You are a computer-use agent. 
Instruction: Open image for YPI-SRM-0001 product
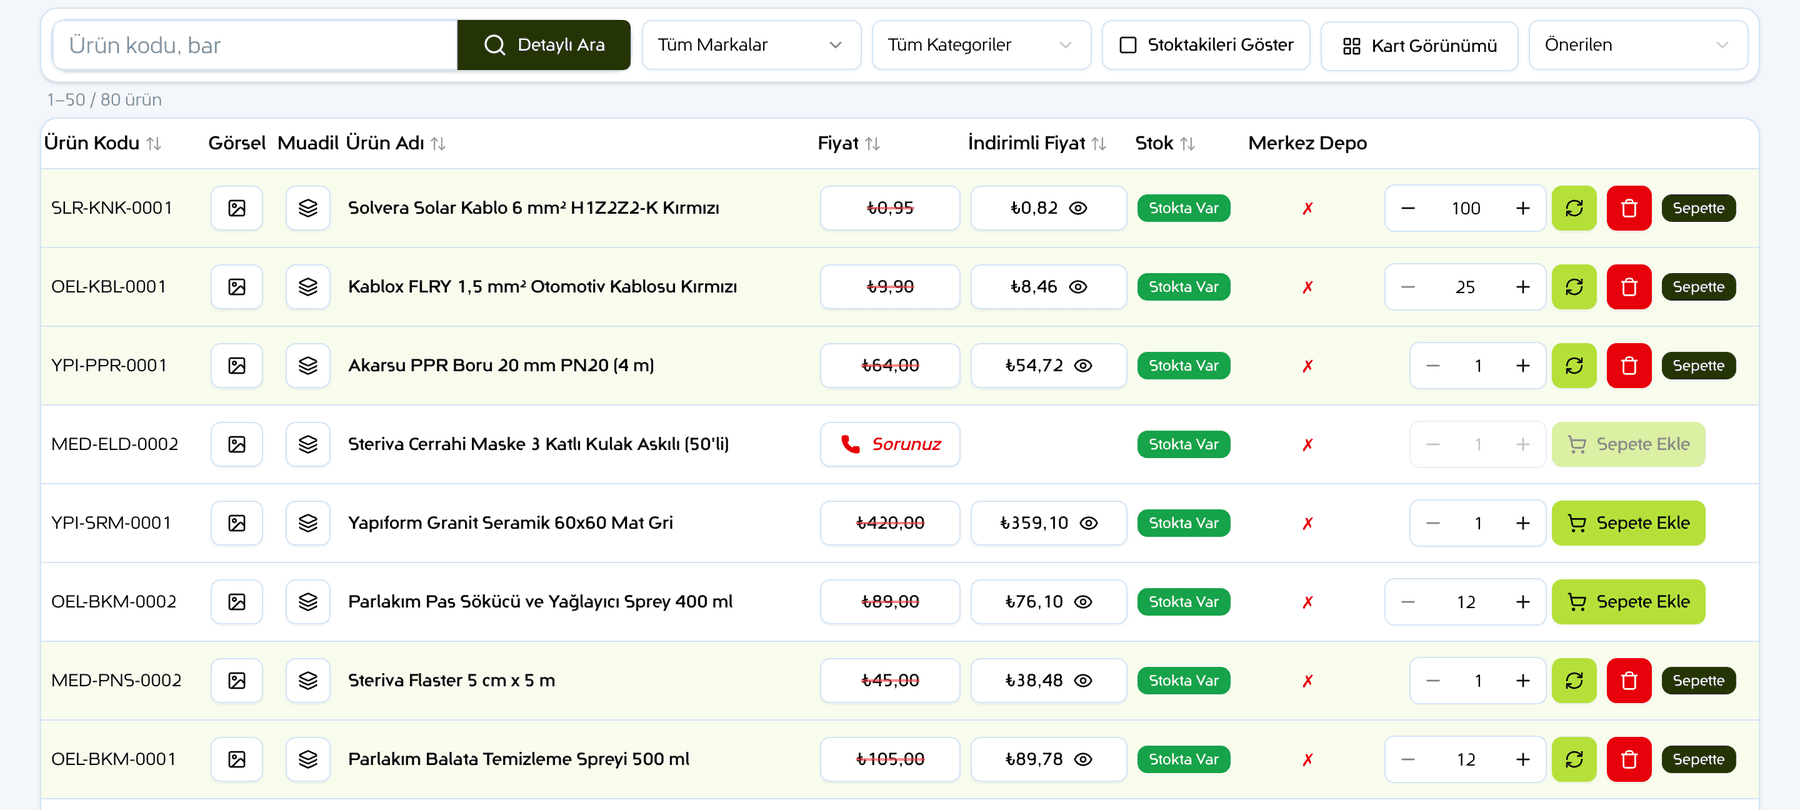click(237, 523)
